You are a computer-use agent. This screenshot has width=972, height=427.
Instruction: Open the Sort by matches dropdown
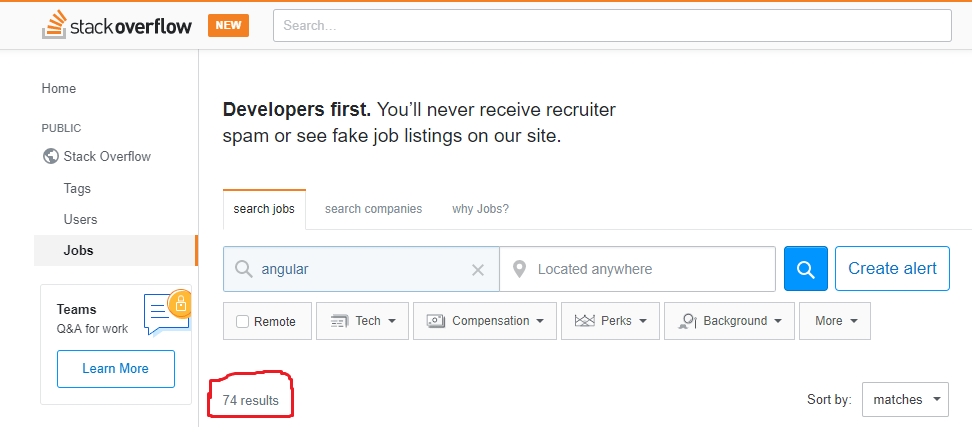point(905,400)
